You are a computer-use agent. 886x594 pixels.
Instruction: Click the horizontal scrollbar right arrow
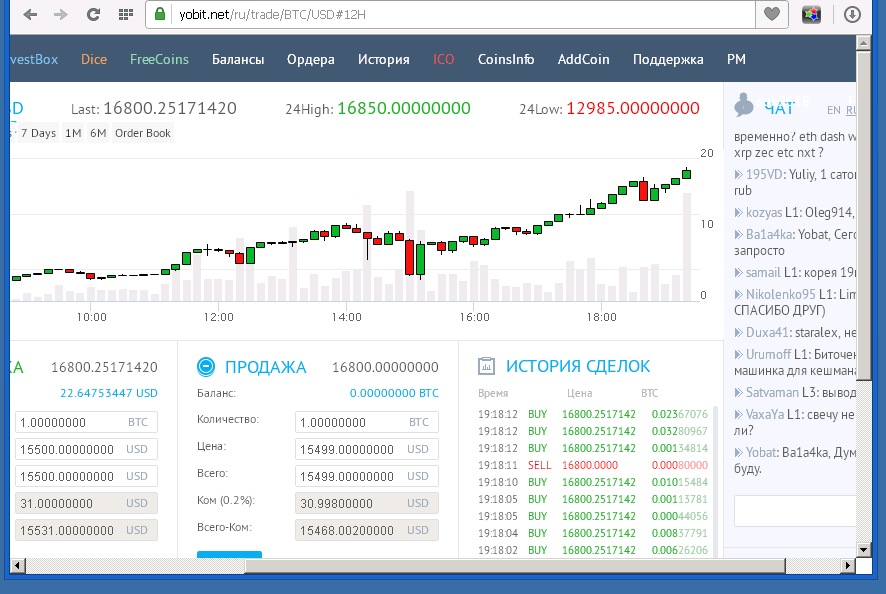[x=848, y=565]
